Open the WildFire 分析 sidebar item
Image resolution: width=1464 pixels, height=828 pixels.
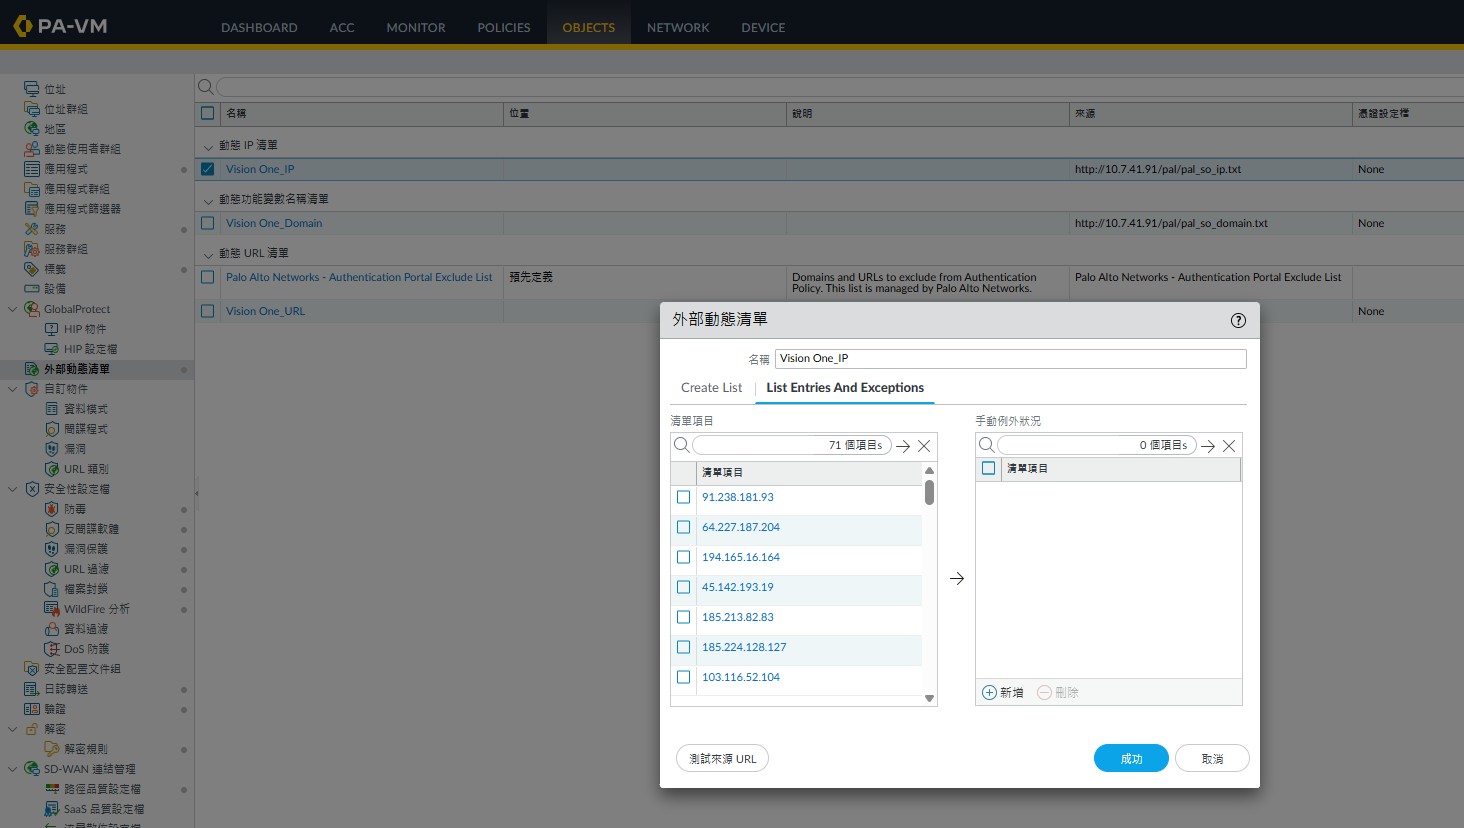(x=96, y=609)
